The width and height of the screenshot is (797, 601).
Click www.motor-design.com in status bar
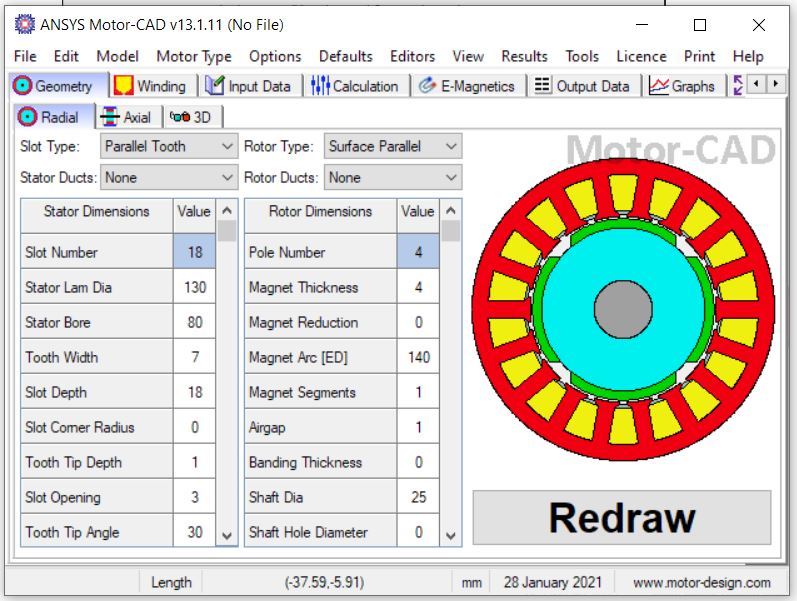(701, 582)
